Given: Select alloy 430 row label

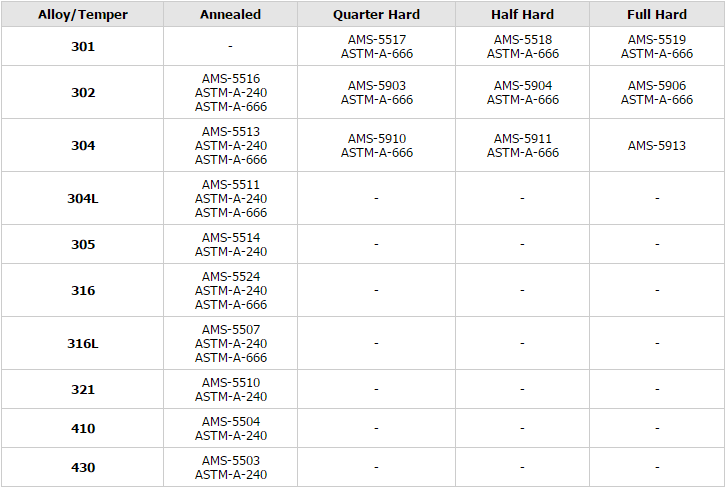Looking at the screenshot, I should [x=83, y=468].
